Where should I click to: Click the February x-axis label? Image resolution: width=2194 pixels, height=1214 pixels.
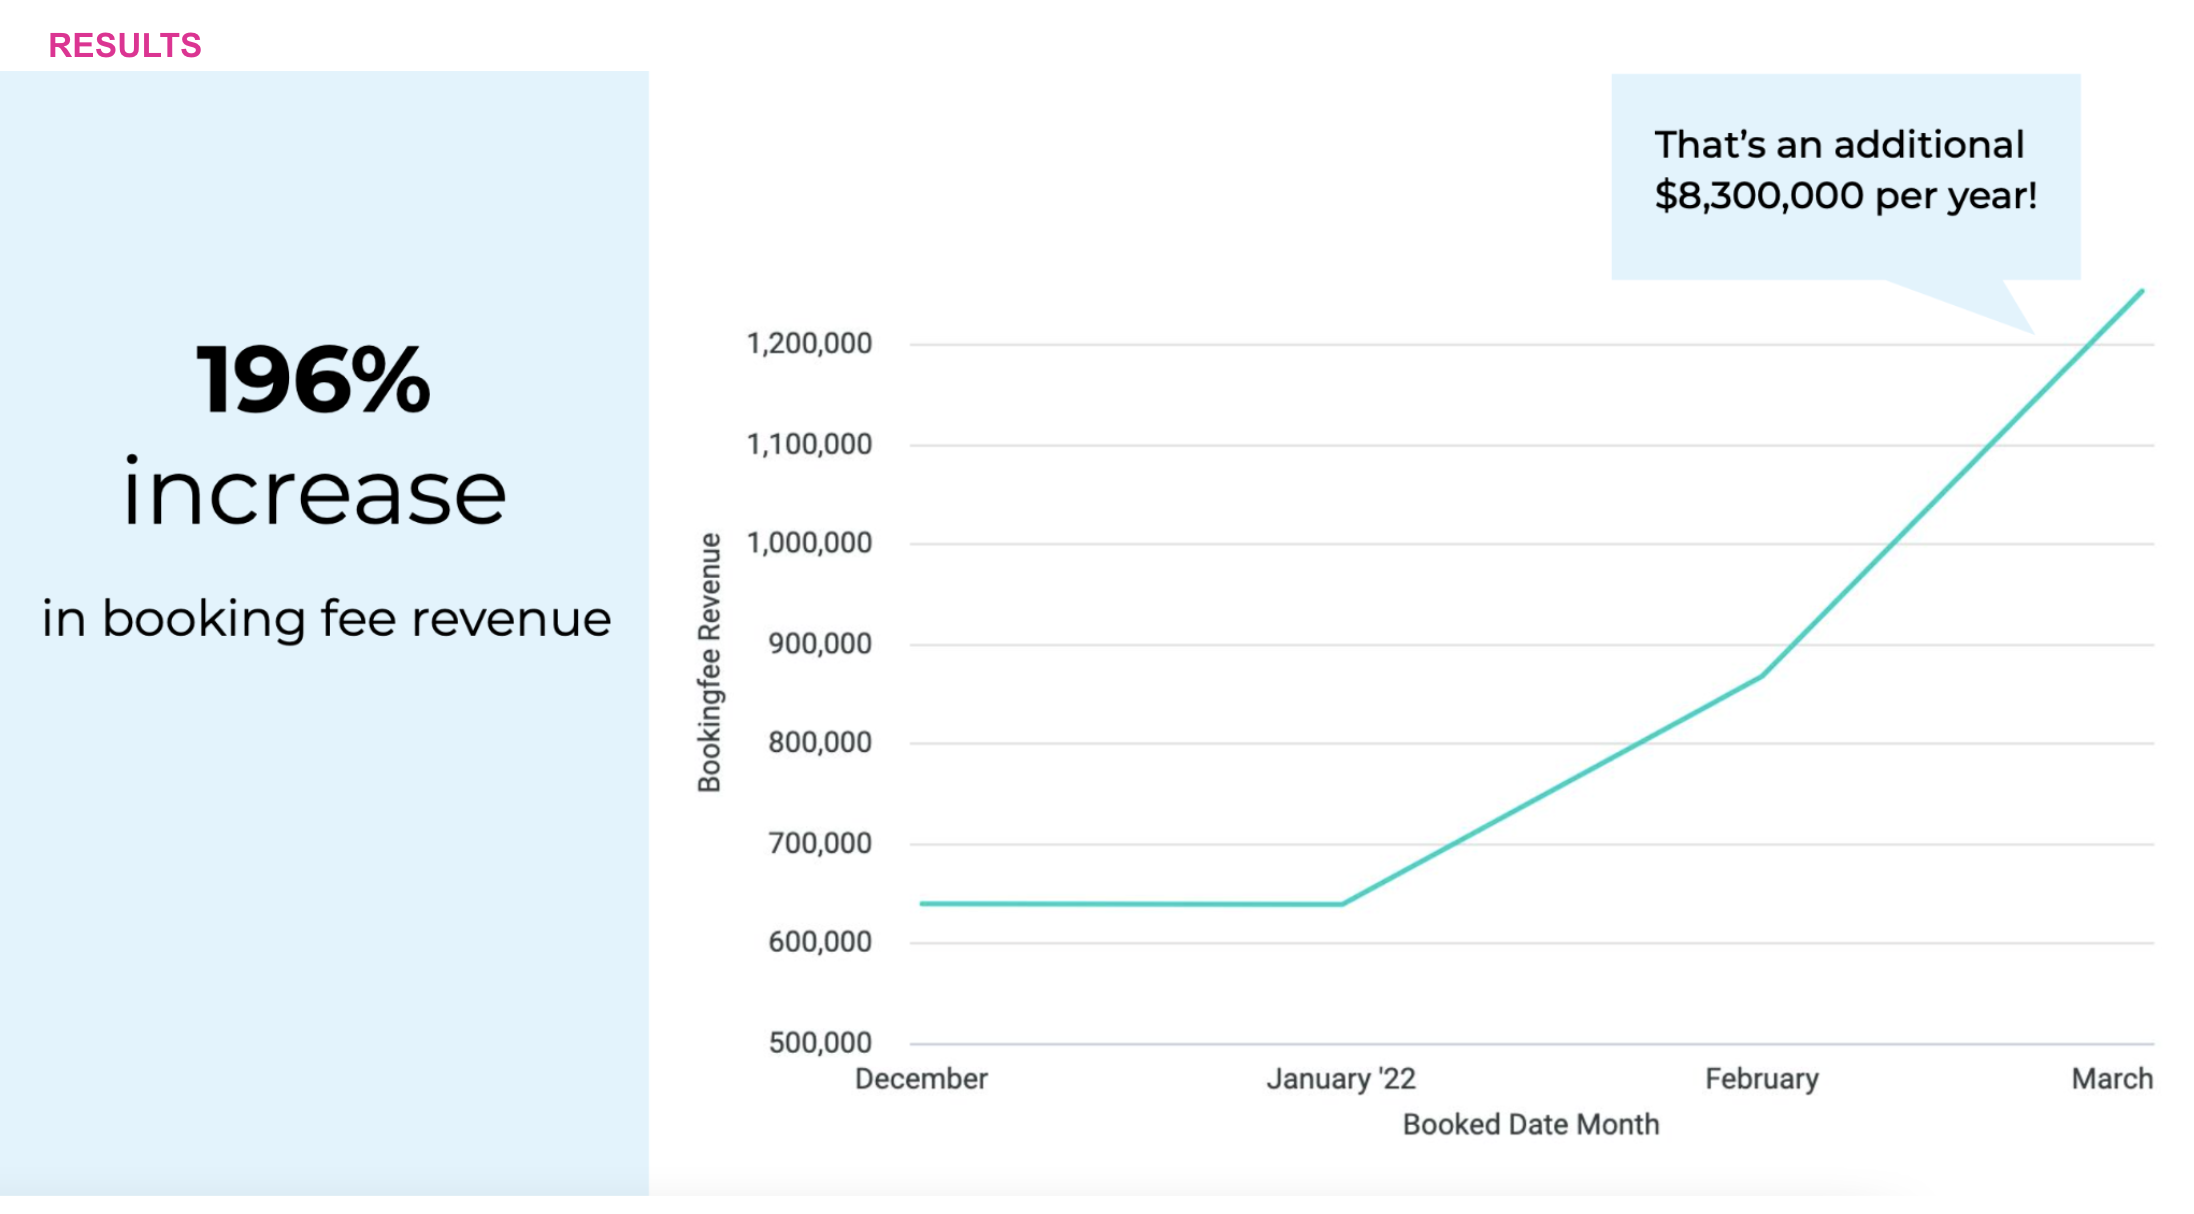coord(1762,1079)
